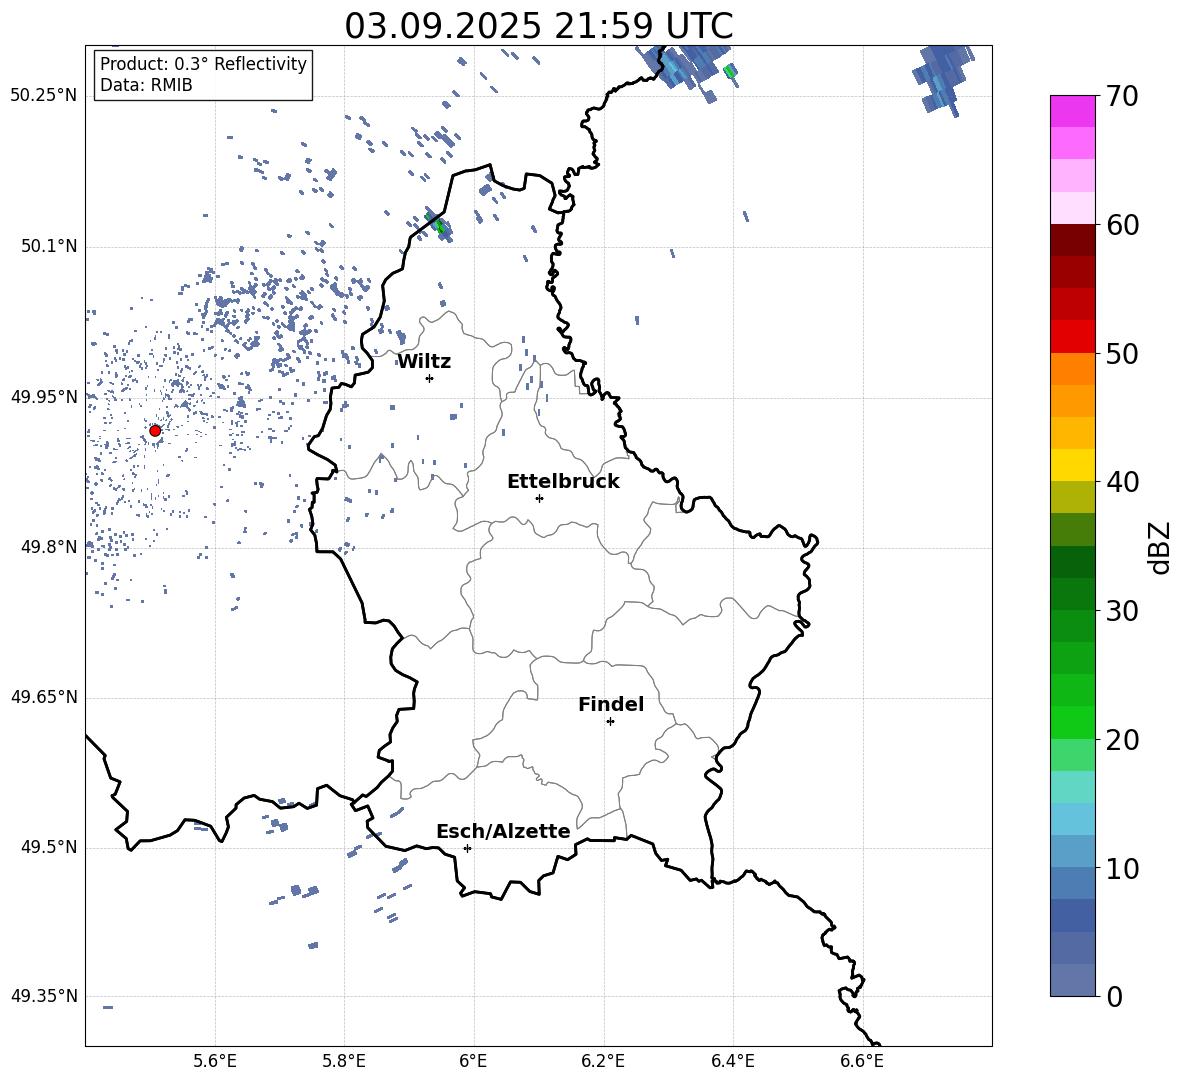
Task: Click the Product: 0.3° Reflectivity text
Action: pyautogui.click(x=203, y=64)
